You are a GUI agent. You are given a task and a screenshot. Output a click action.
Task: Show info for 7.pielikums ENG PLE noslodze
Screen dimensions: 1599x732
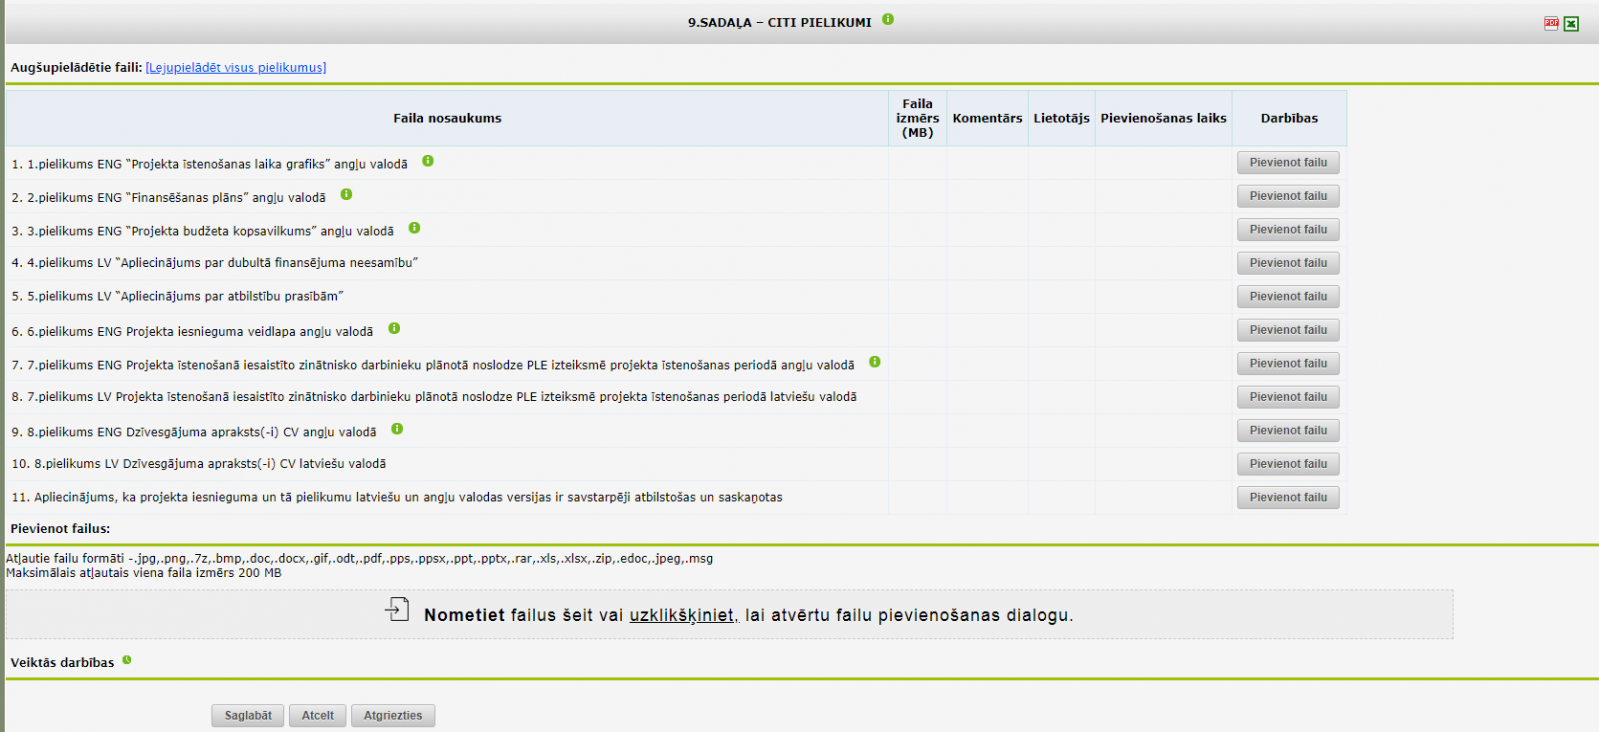pos(875,362)
